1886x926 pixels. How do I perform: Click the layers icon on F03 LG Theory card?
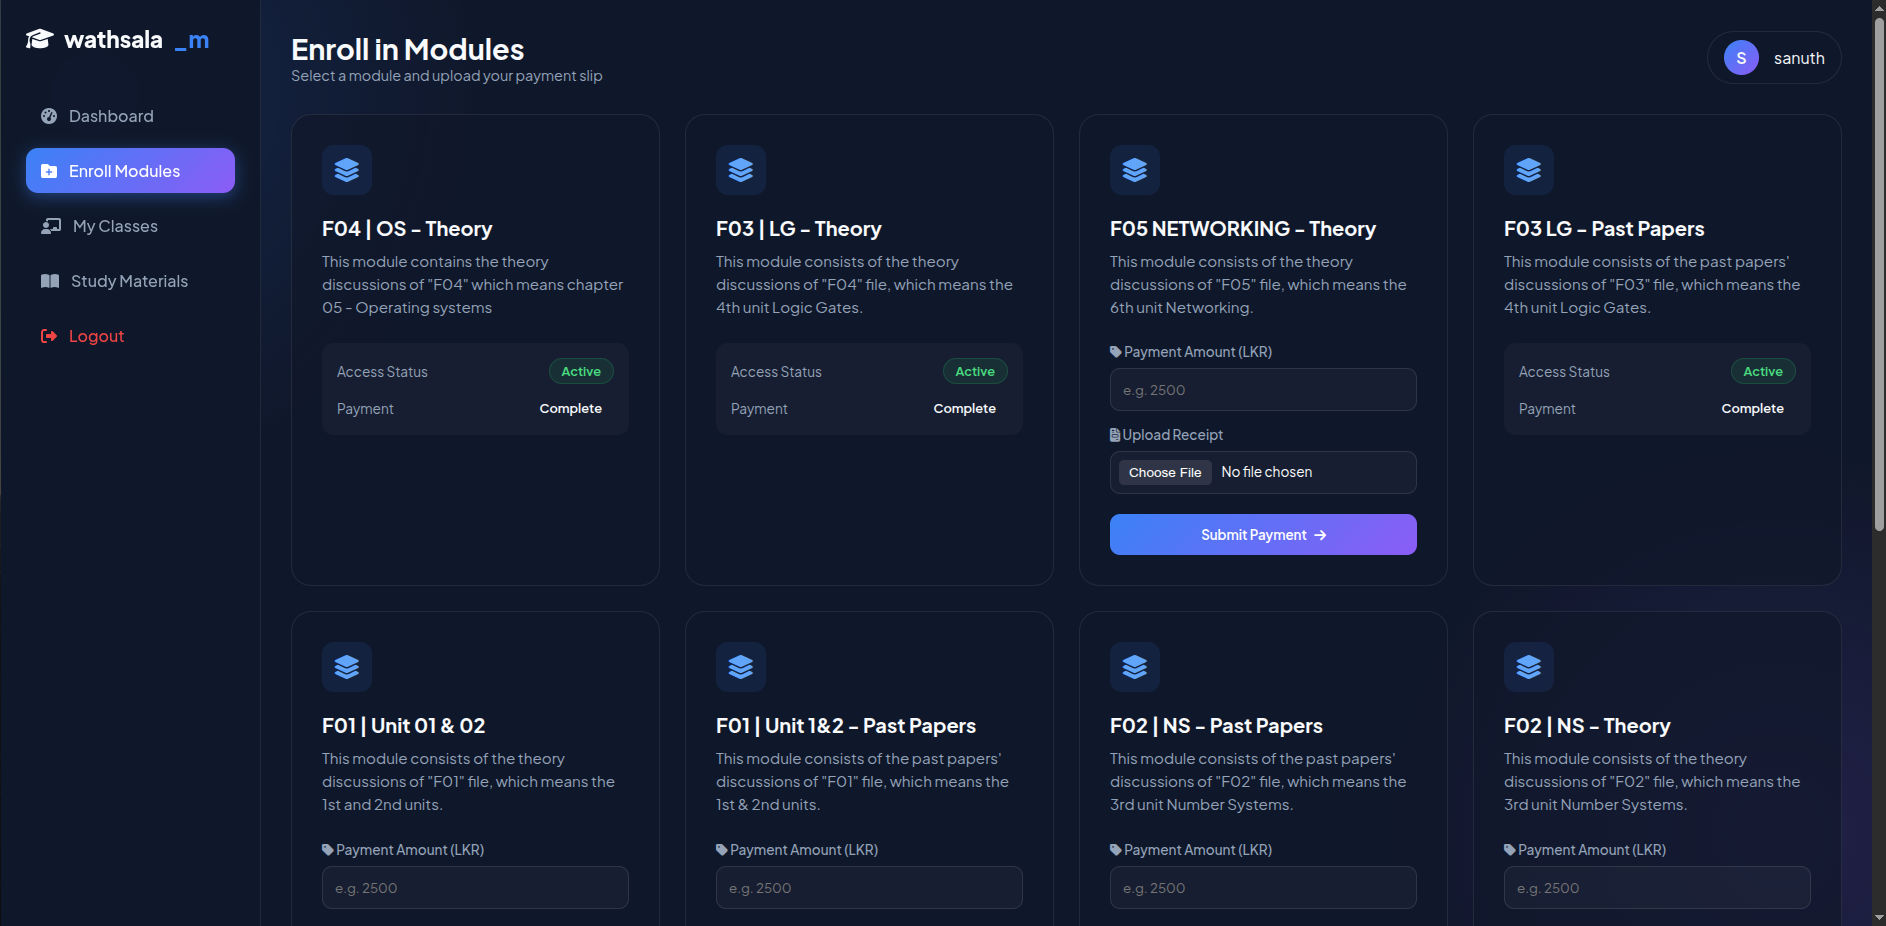coord(741,170)
